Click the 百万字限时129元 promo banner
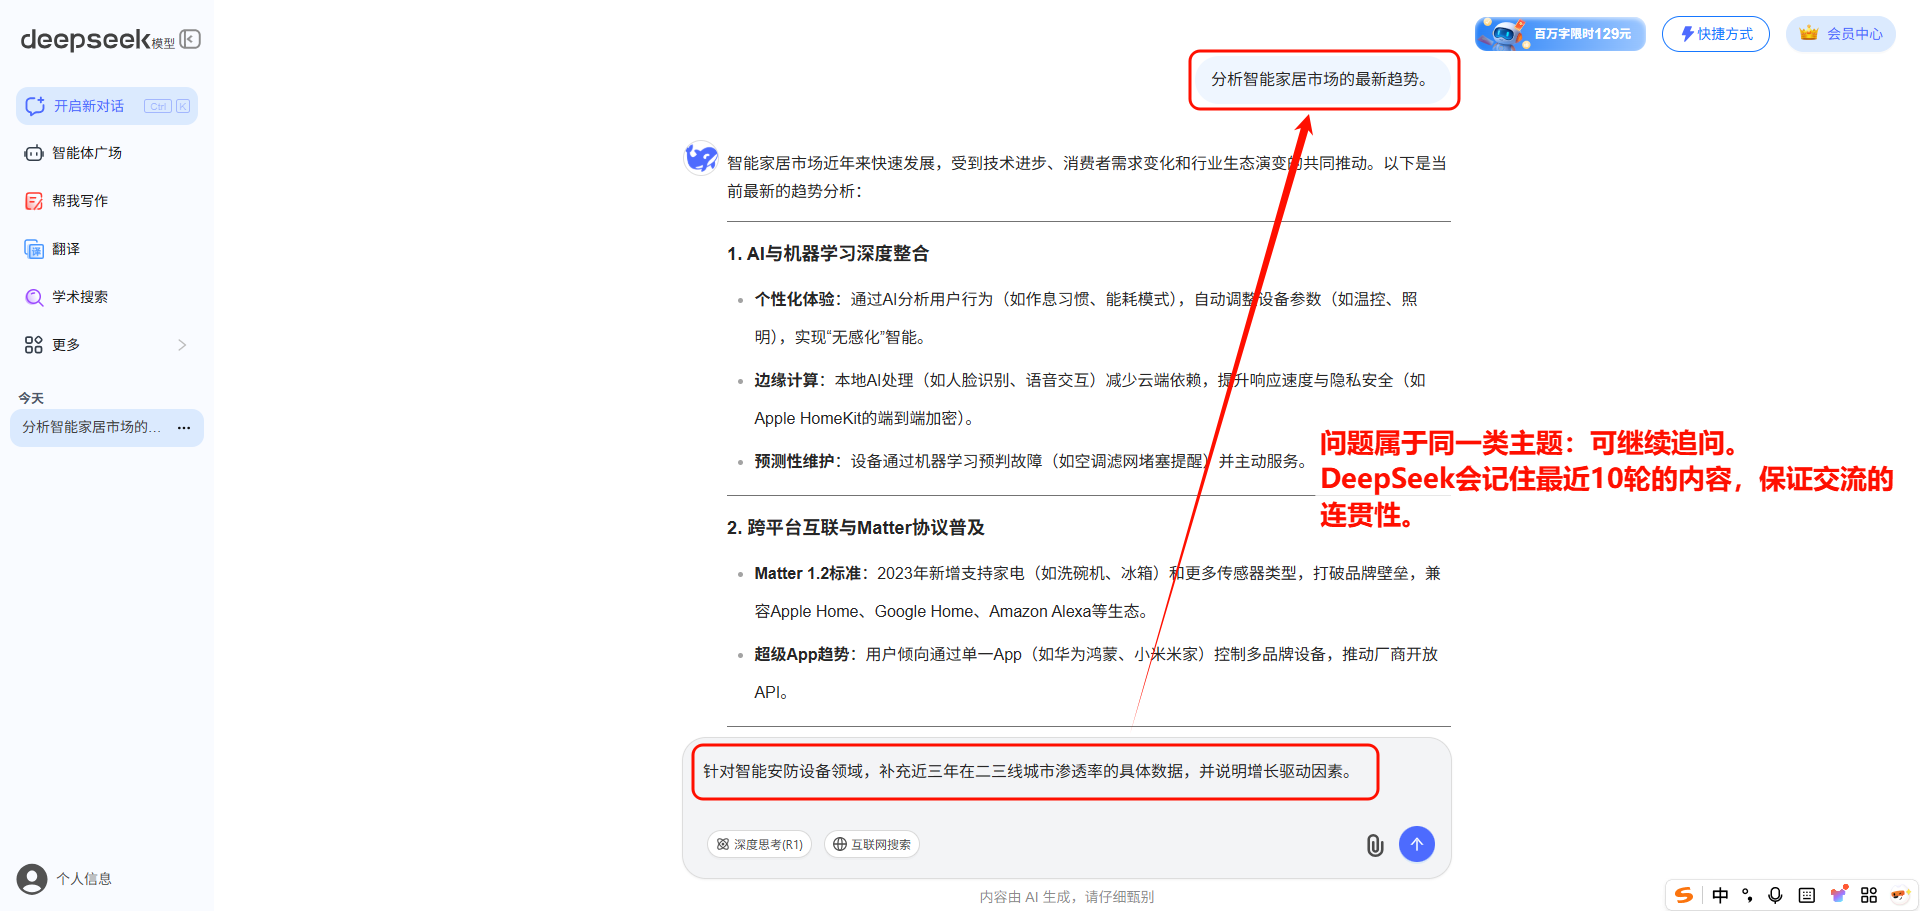 [x=1560, y=34]
